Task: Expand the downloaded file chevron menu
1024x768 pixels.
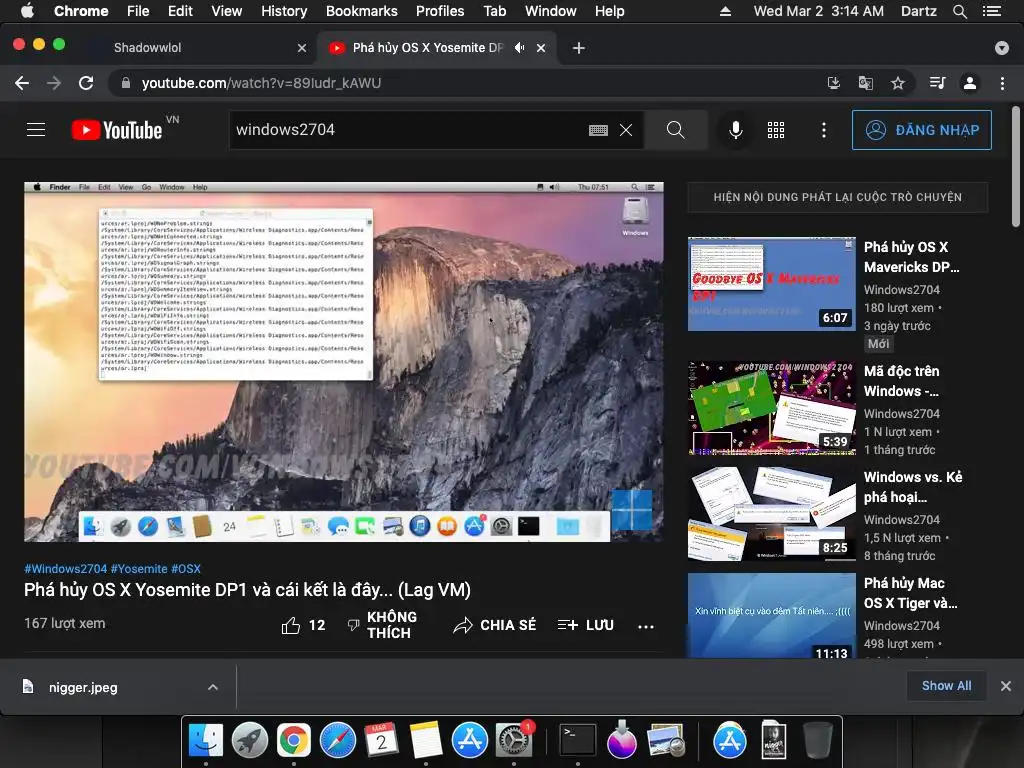Action: [x=212, y=687]
